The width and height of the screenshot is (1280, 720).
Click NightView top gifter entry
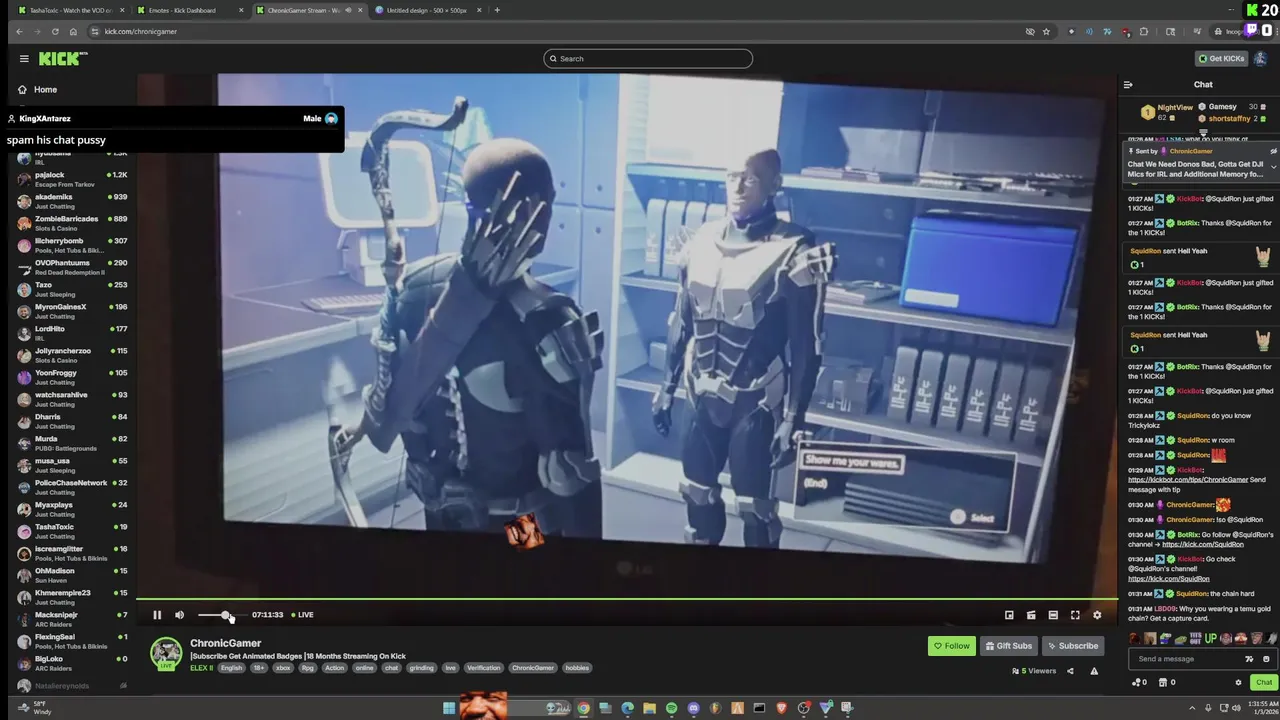pos(1168,112)
